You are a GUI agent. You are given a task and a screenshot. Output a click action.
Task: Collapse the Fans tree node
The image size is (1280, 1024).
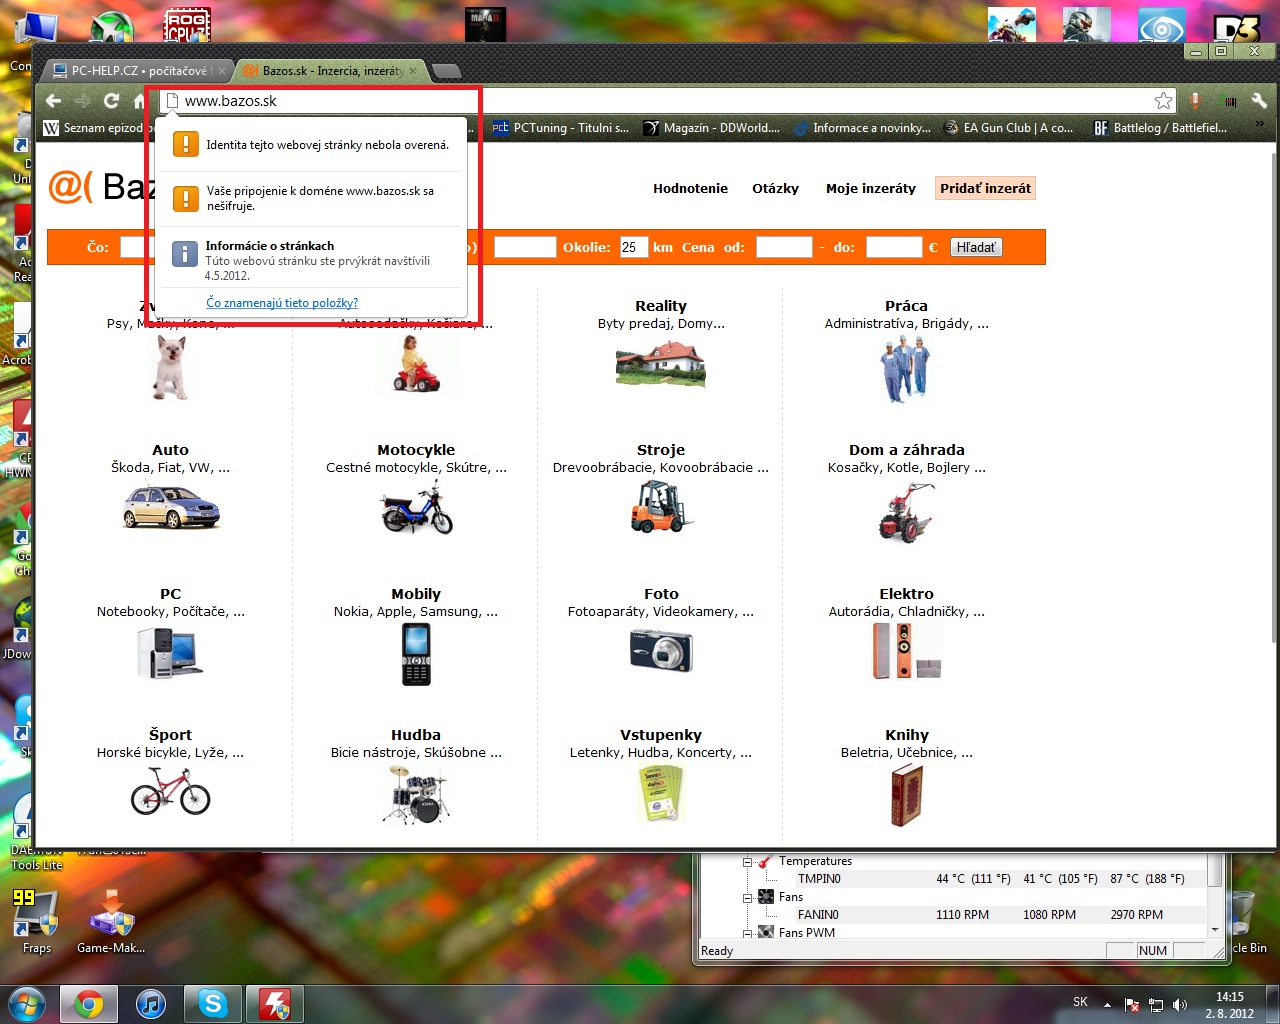[747, 897]
